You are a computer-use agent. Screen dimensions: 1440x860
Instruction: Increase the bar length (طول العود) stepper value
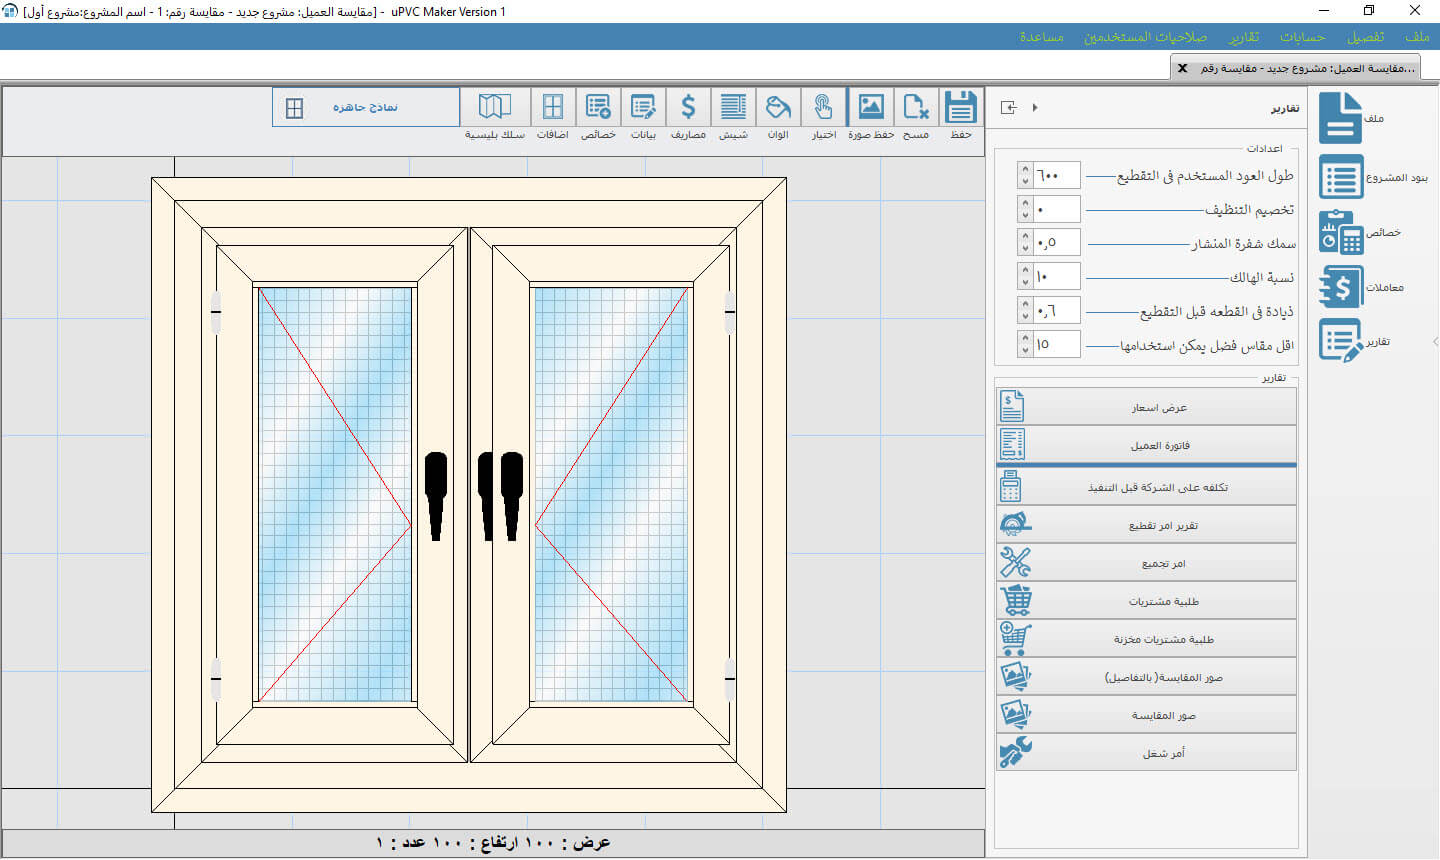coord(1025,170)
